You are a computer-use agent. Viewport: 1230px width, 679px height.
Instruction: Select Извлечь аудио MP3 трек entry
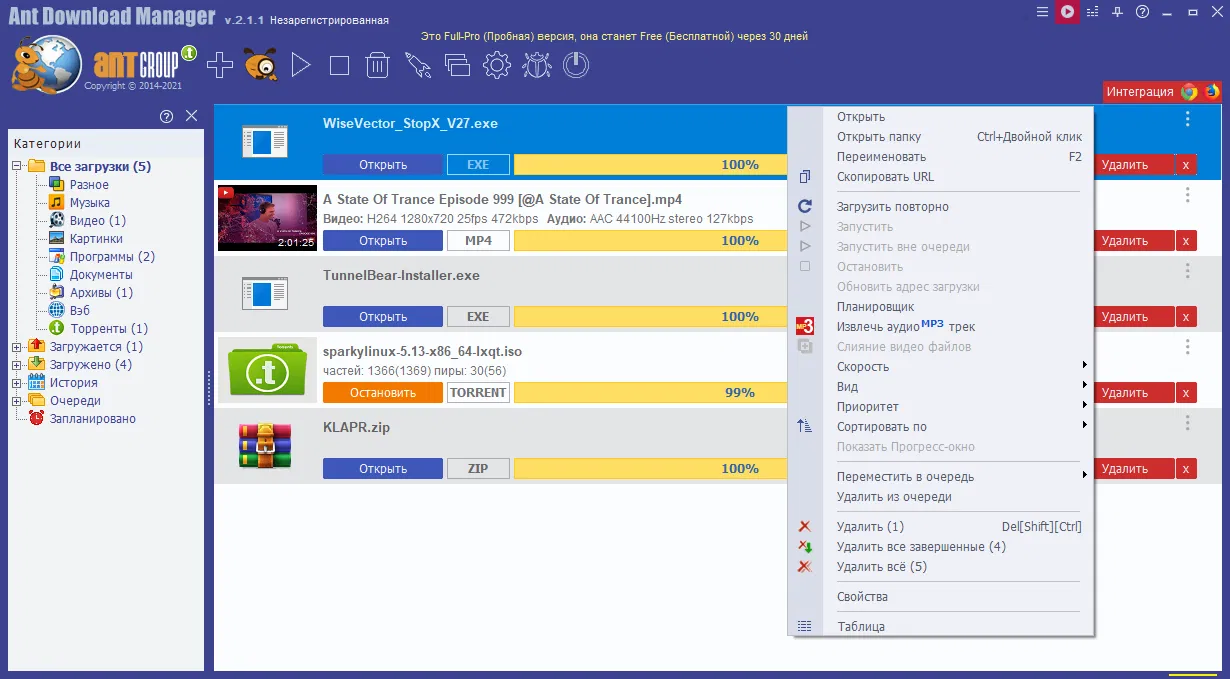tap(941, 327)
